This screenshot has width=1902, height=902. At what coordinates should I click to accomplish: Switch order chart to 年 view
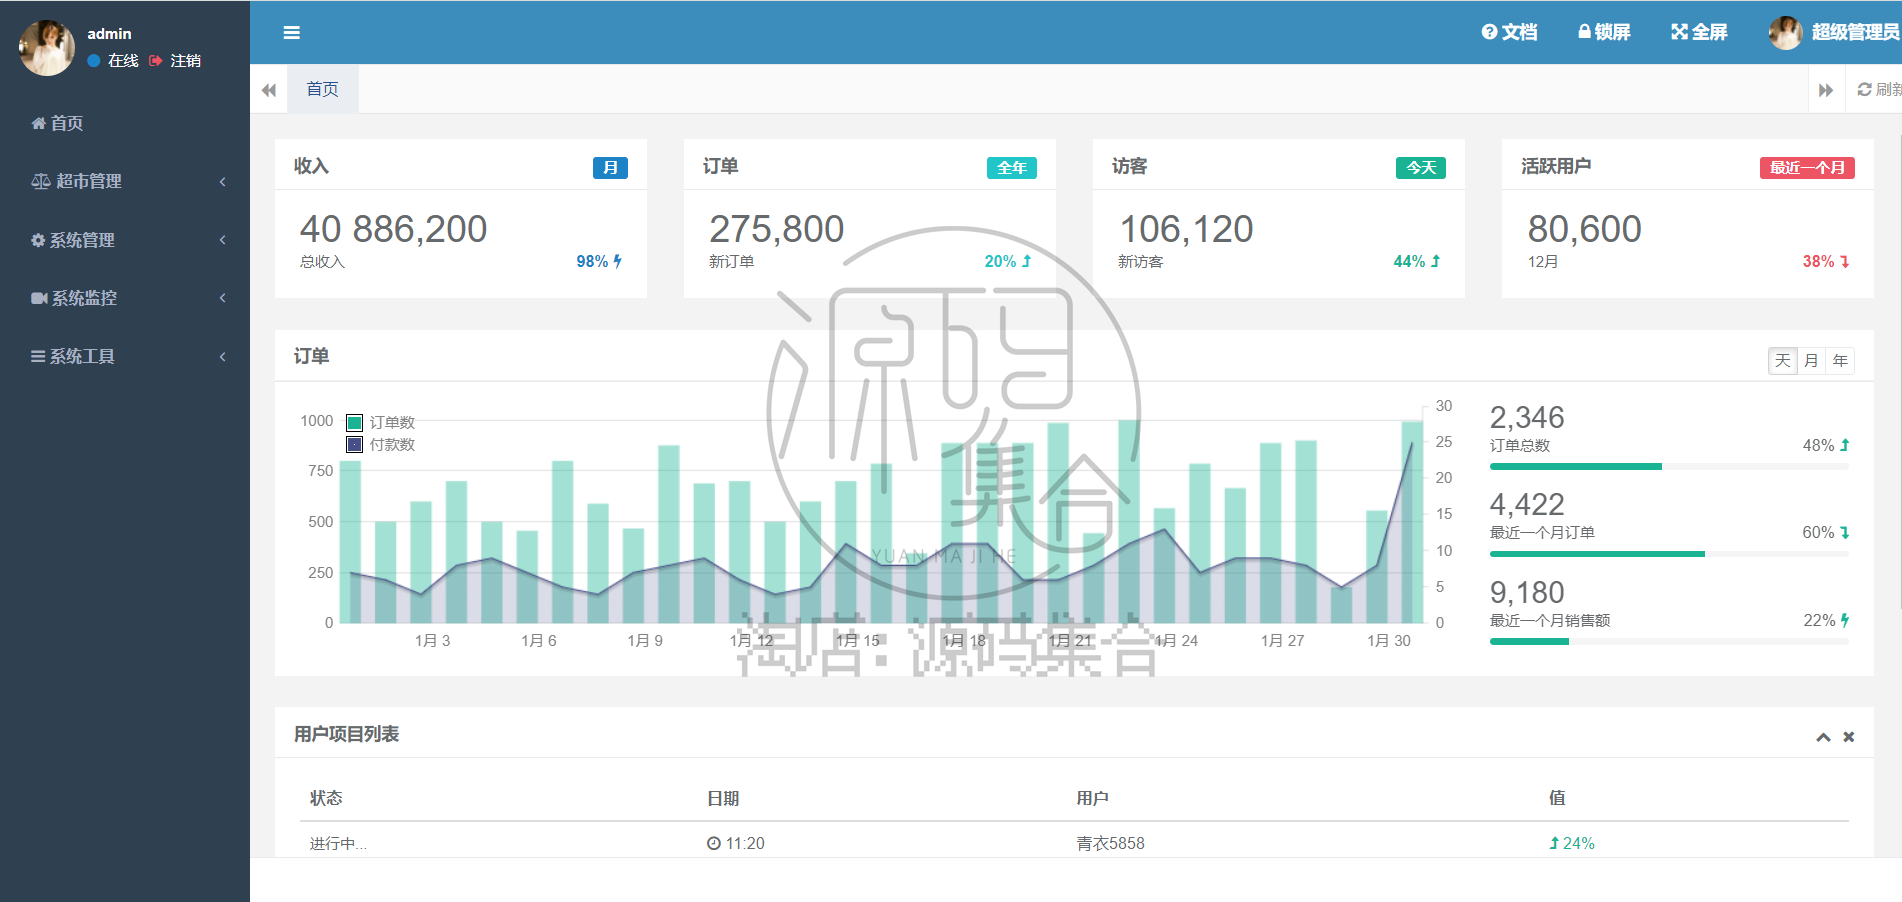pos(1840,361)
